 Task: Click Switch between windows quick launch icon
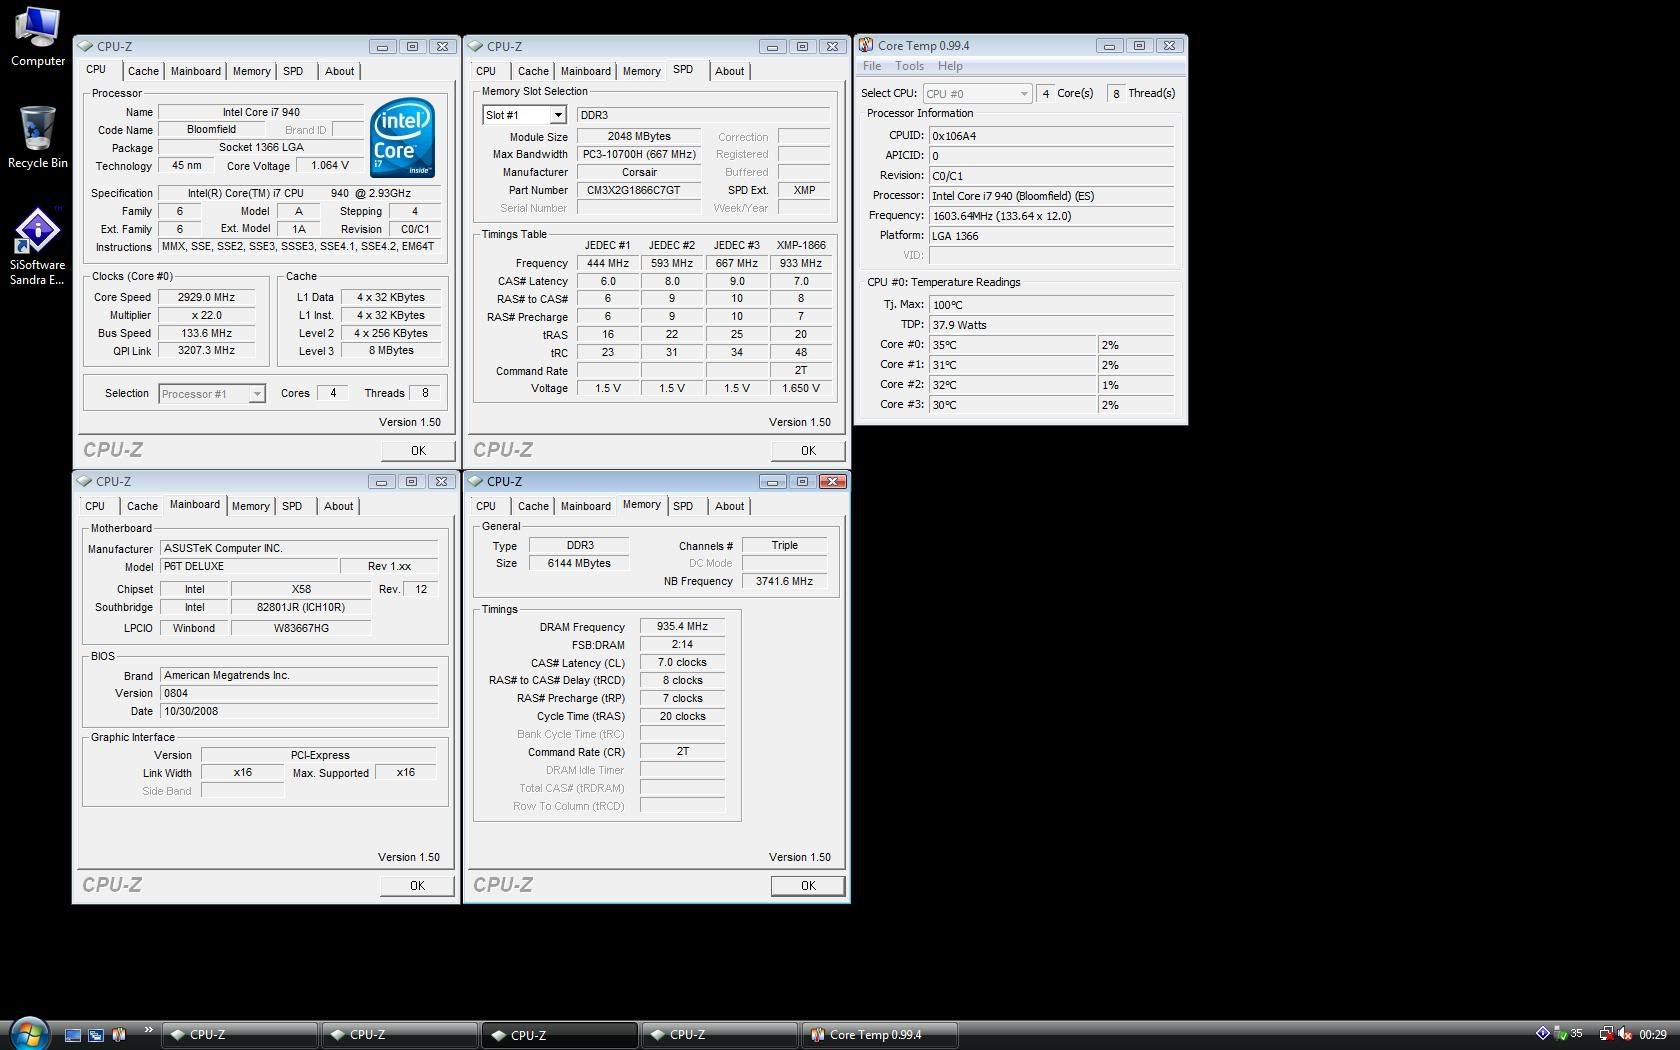[96, 1035]
